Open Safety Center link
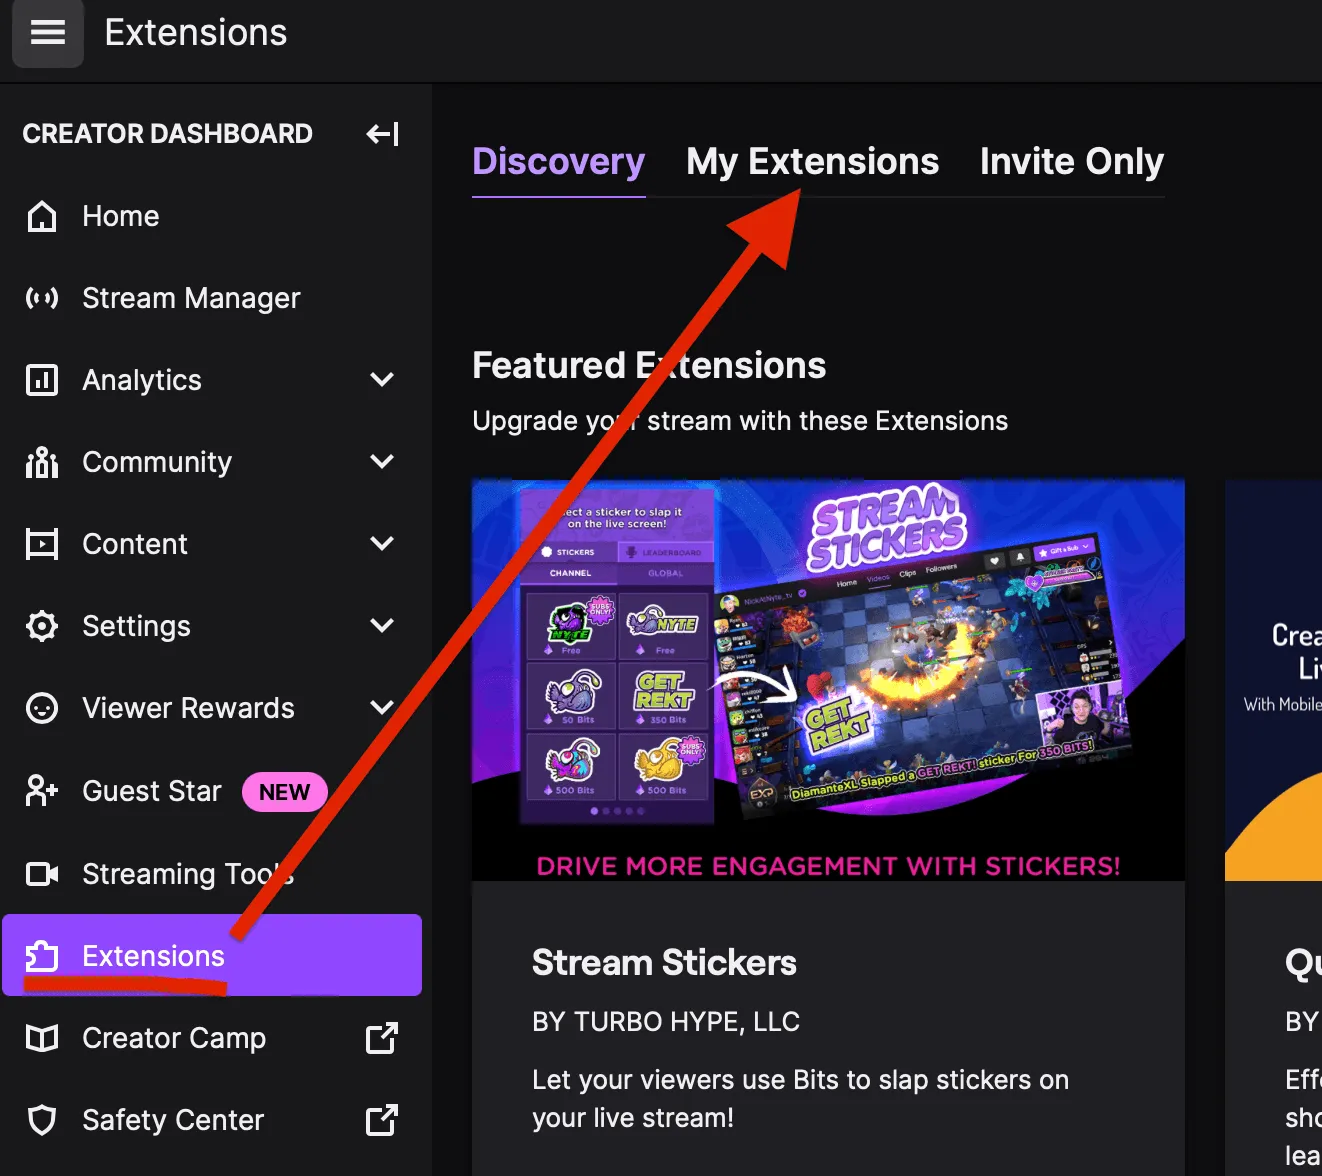This screenshot has width=1322, height=1176. coord(212,1120)
